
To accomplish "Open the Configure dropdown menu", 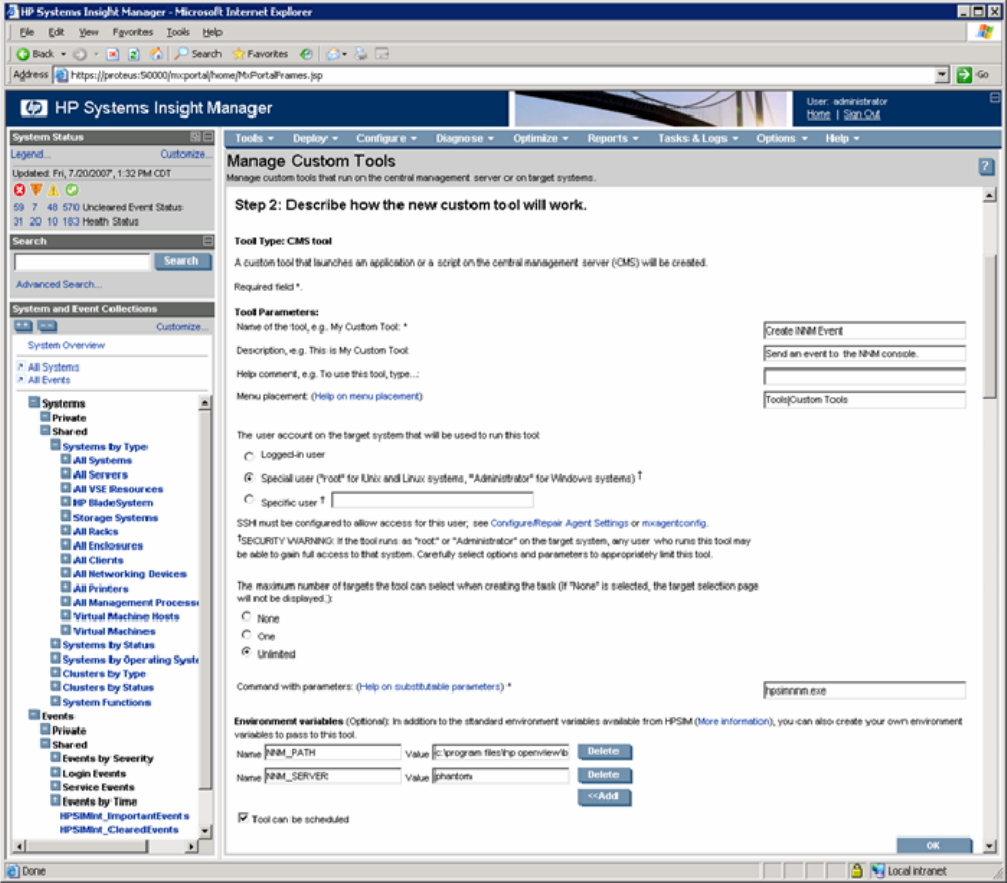I will point(387,138).
